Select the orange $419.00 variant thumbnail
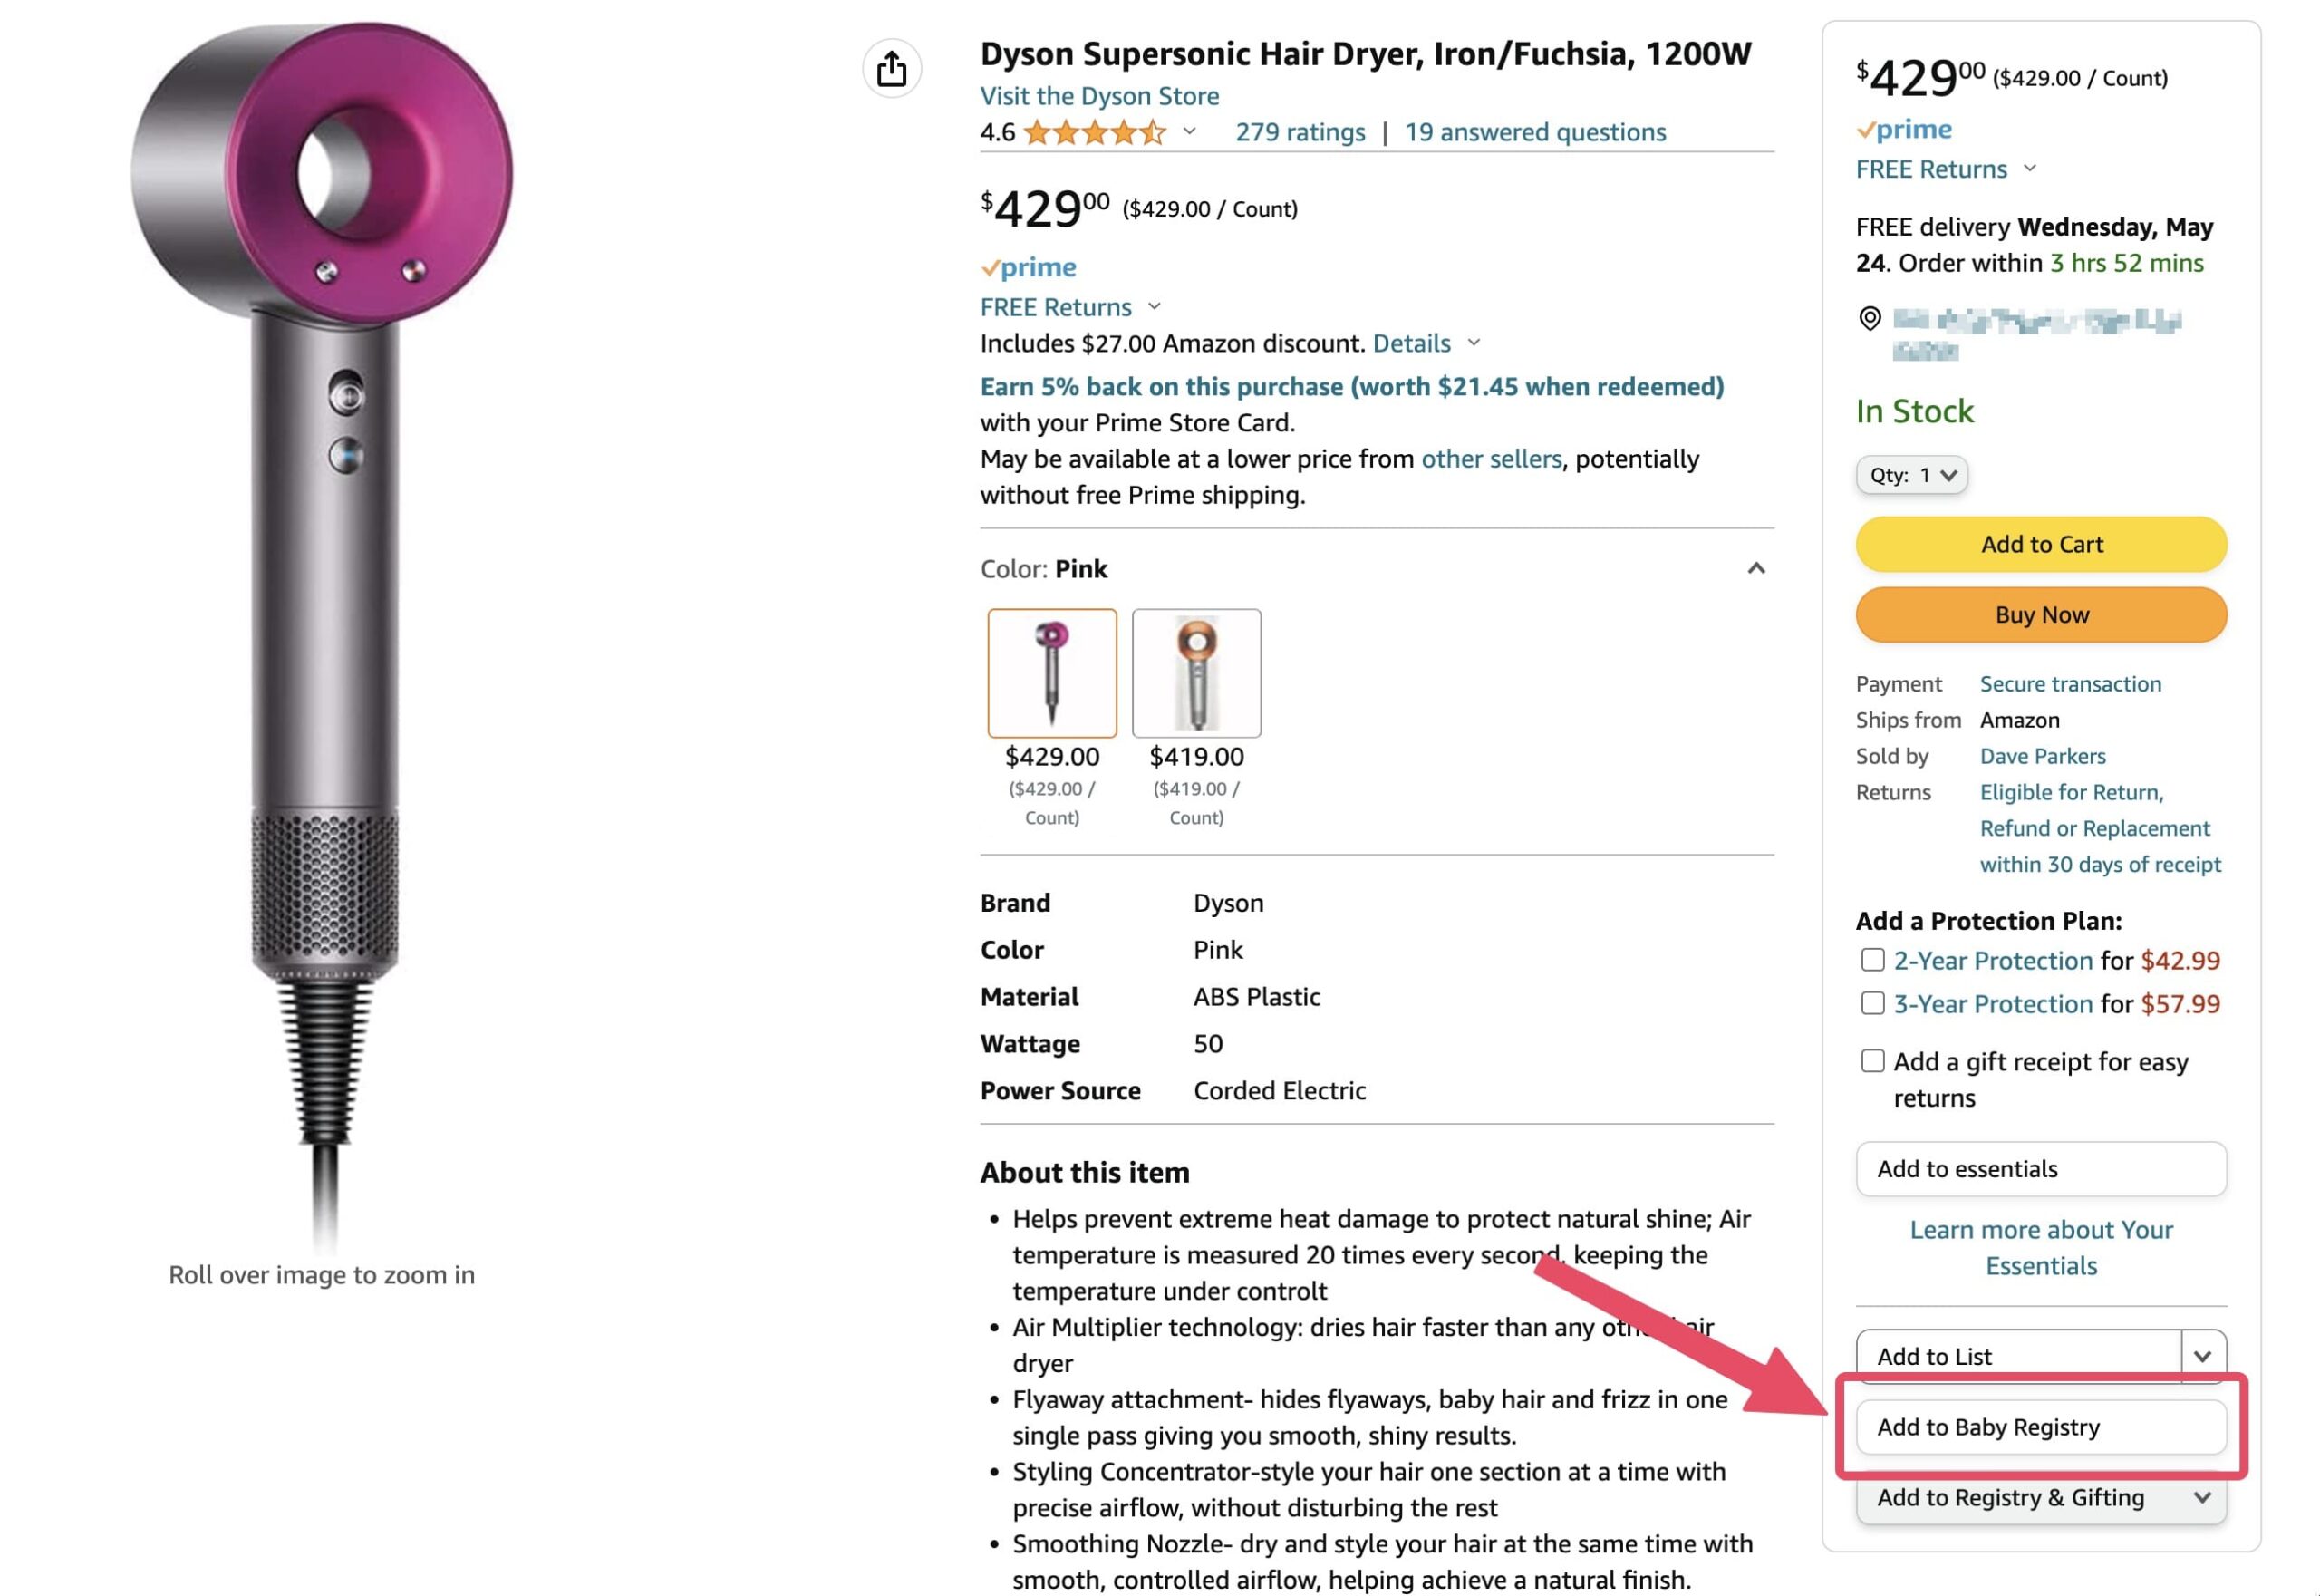This screenshot has height=1596, width=2320. coord(1196,673)
